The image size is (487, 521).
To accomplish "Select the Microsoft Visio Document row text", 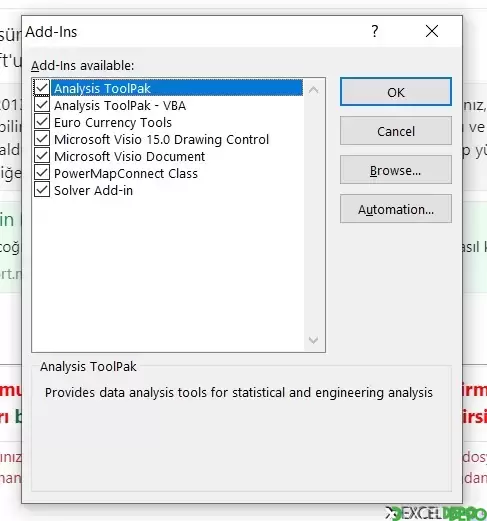I will pyautogui.click(x=129, y=156).
